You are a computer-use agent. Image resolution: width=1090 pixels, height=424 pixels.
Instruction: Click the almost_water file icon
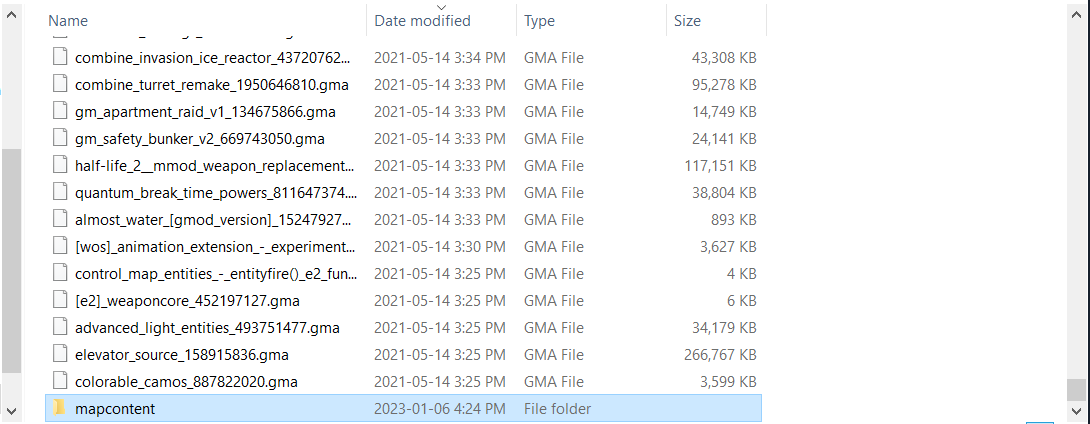[60, 219]
